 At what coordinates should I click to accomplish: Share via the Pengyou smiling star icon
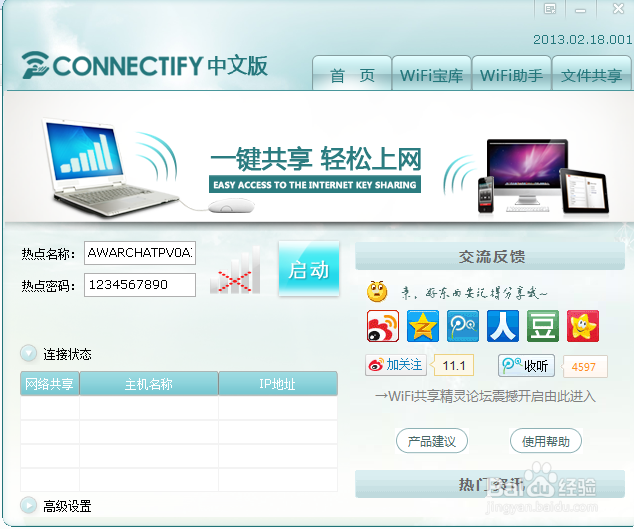pyautogui.click(x=583, y=326)
